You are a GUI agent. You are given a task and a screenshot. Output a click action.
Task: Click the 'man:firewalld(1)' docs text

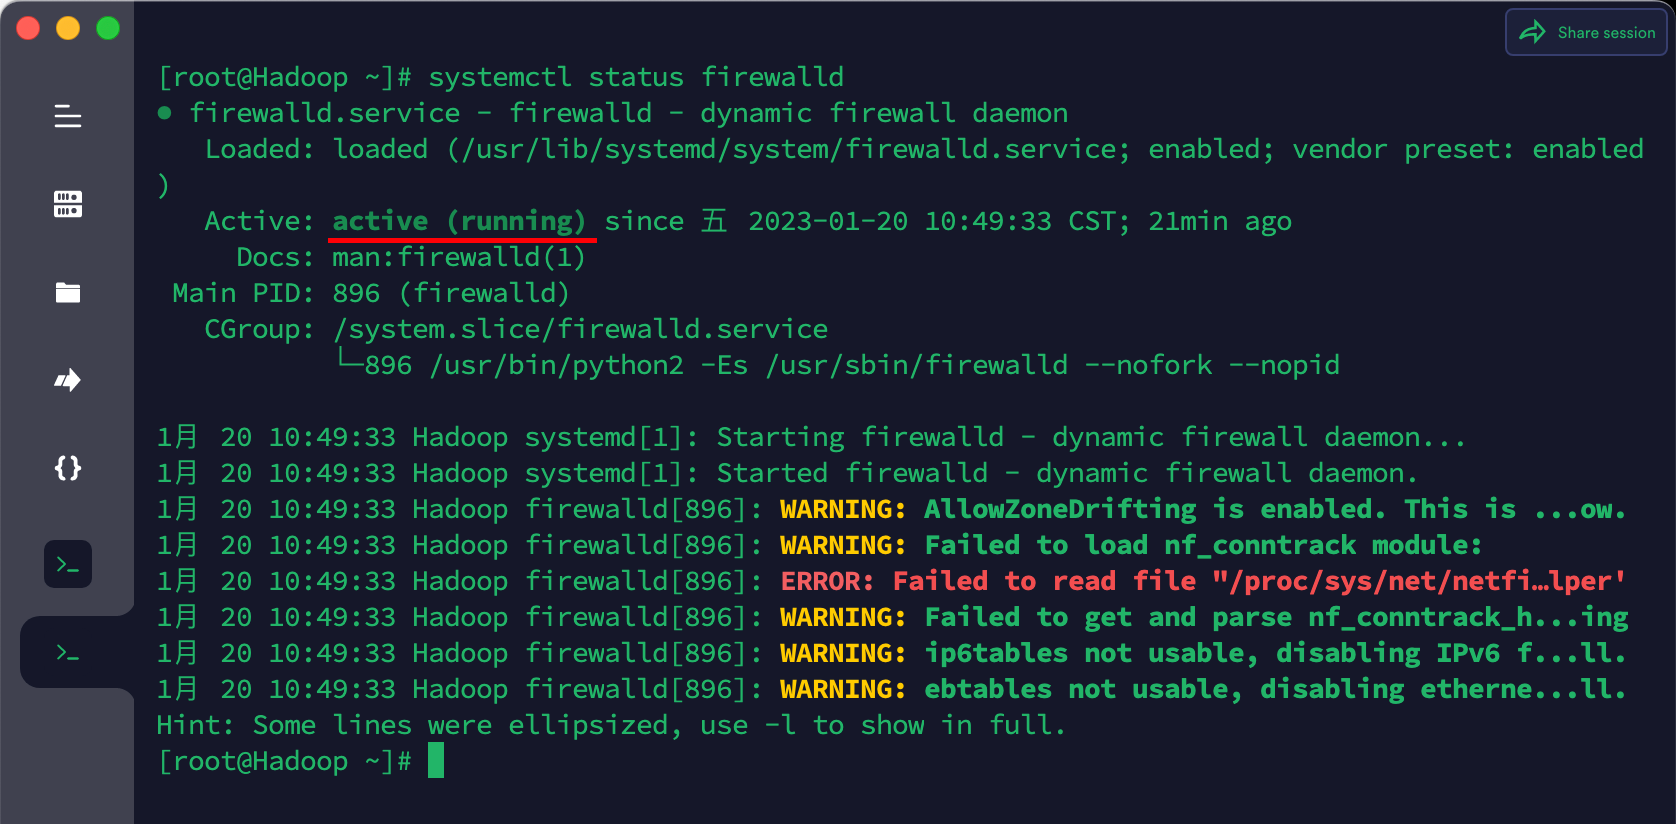coord(459,257)
